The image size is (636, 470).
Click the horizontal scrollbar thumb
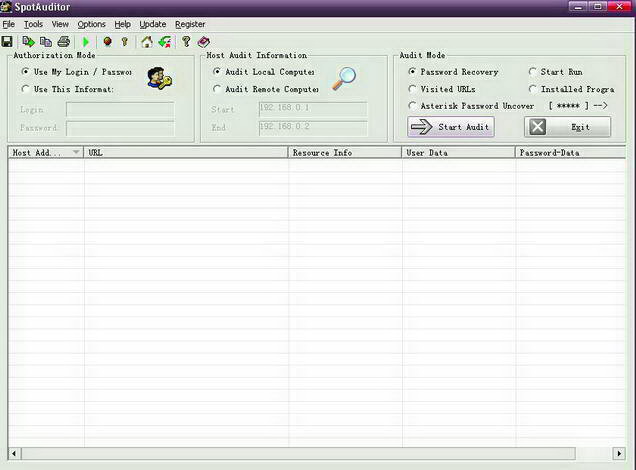point(299,453)
